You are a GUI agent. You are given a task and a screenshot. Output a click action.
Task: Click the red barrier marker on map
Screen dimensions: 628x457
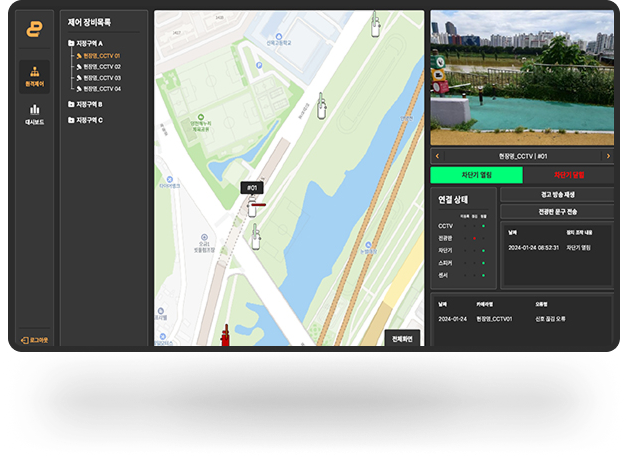click(x=226, y=337)
